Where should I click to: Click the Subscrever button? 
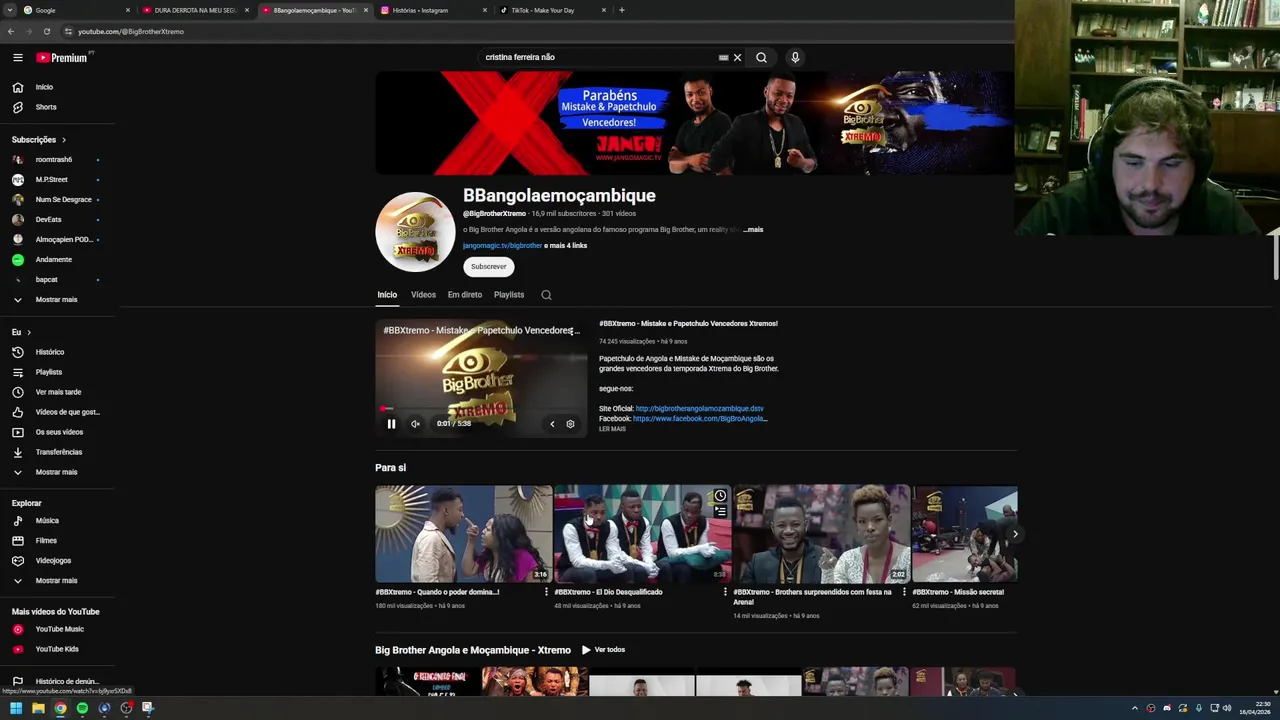pos(489,267)
